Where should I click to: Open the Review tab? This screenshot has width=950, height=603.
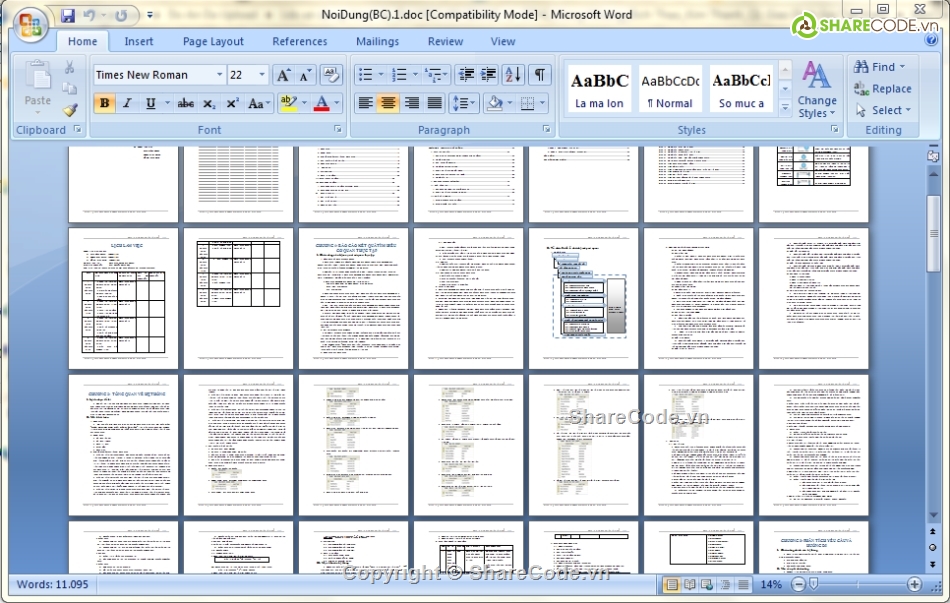(x=445, y=41)
